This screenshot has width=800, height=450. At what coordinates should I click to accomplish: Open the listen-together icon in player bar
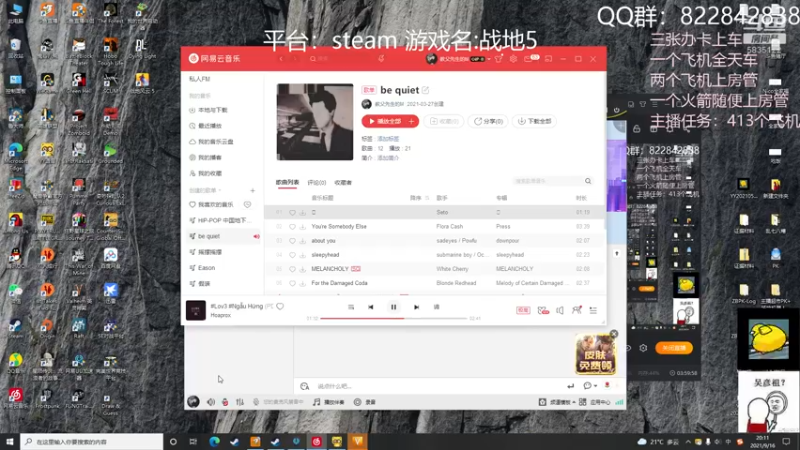coord(577,310)
